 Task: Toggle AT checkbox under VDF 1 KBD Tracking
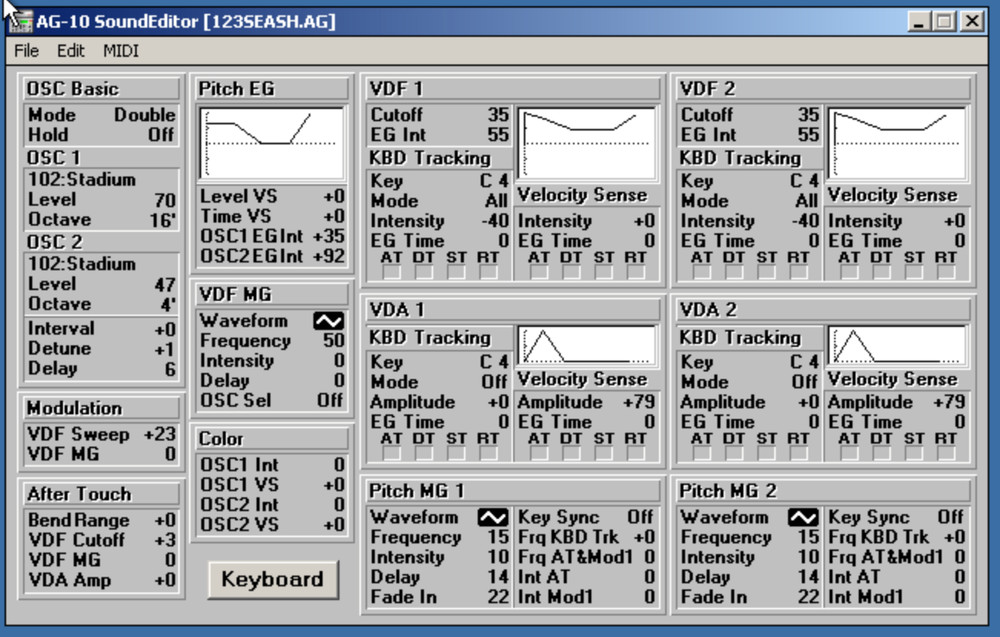[392, 273]
